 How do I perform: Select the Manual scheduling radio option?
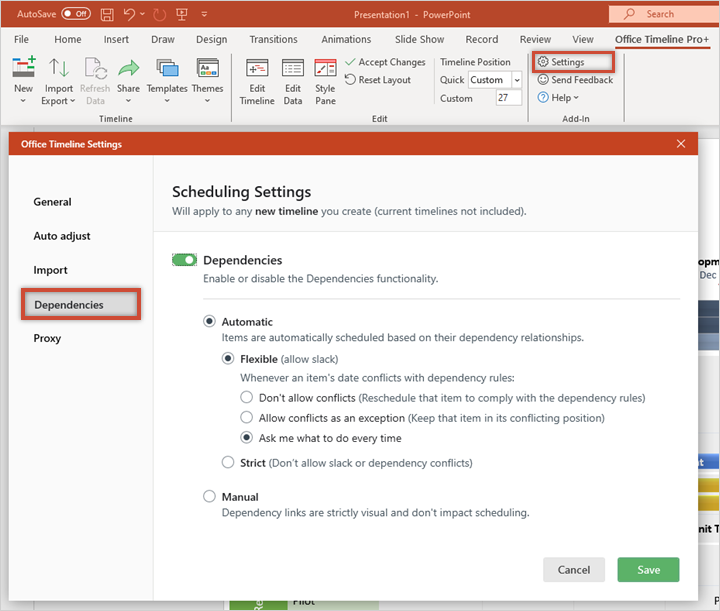tap(209, 496)
